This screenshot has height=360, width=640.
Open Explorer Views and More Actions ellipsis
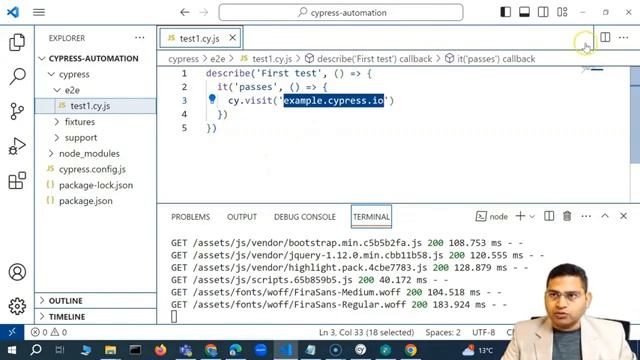point(140,38)
